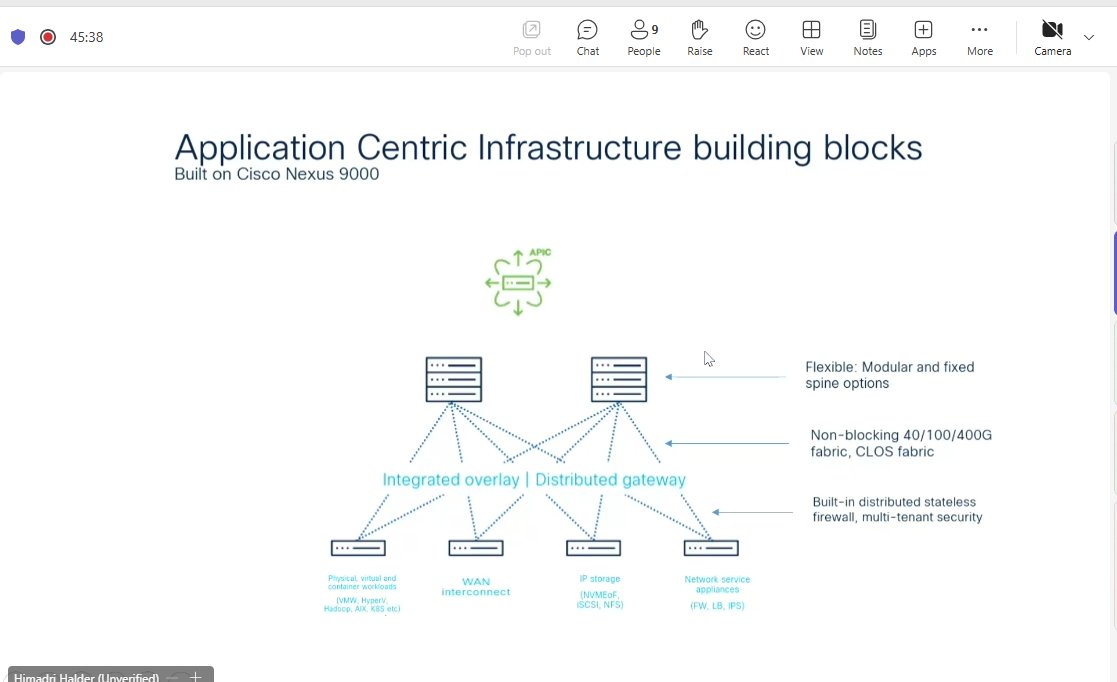The image size is (1117, 682).
Task: Click the plus control on the presenter bar
Action: [196, 677]
